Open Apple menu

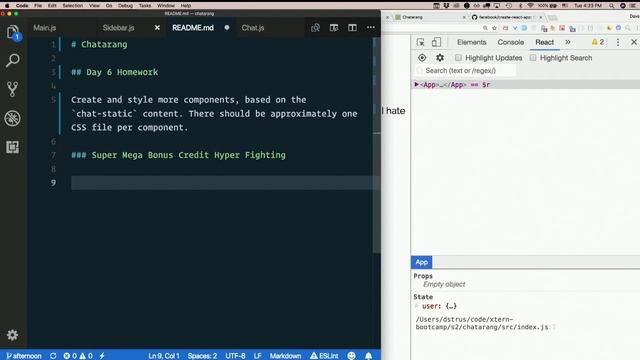click(x=7, y=6)
